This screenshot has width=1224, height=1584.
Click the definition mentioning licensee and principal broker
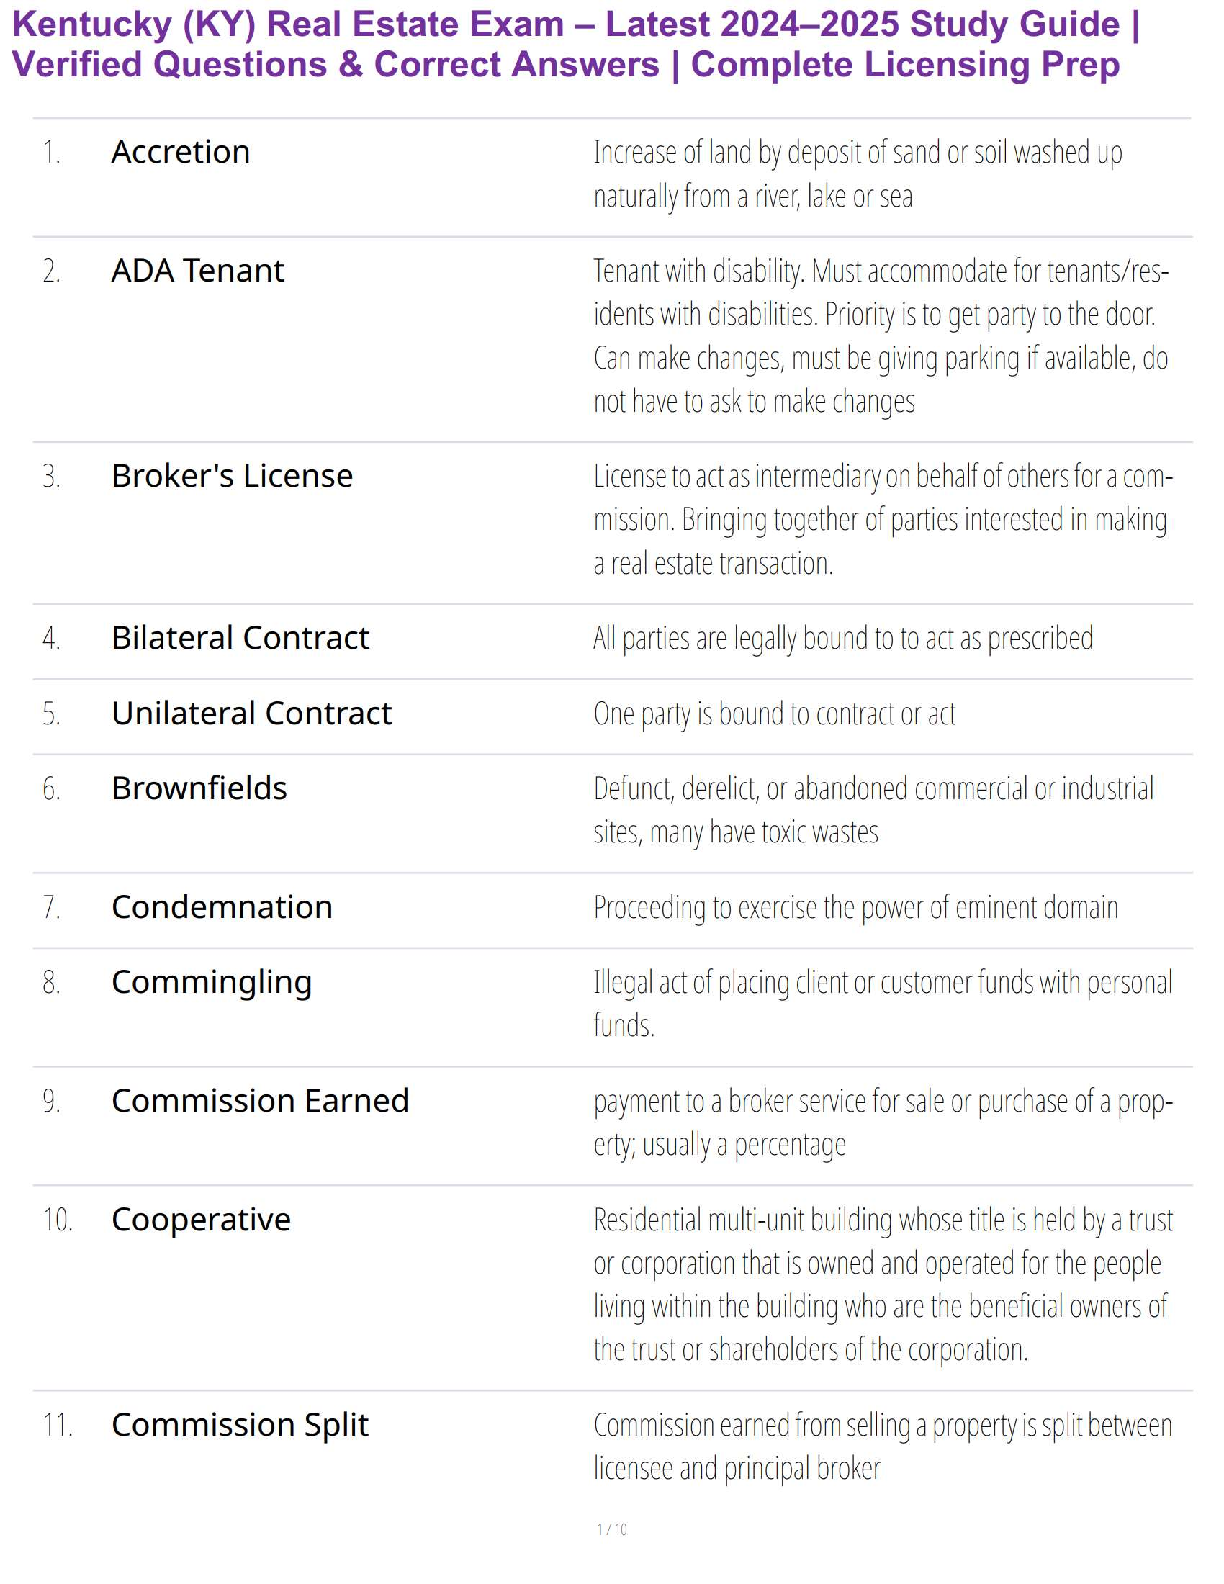tap(882, 1446)
